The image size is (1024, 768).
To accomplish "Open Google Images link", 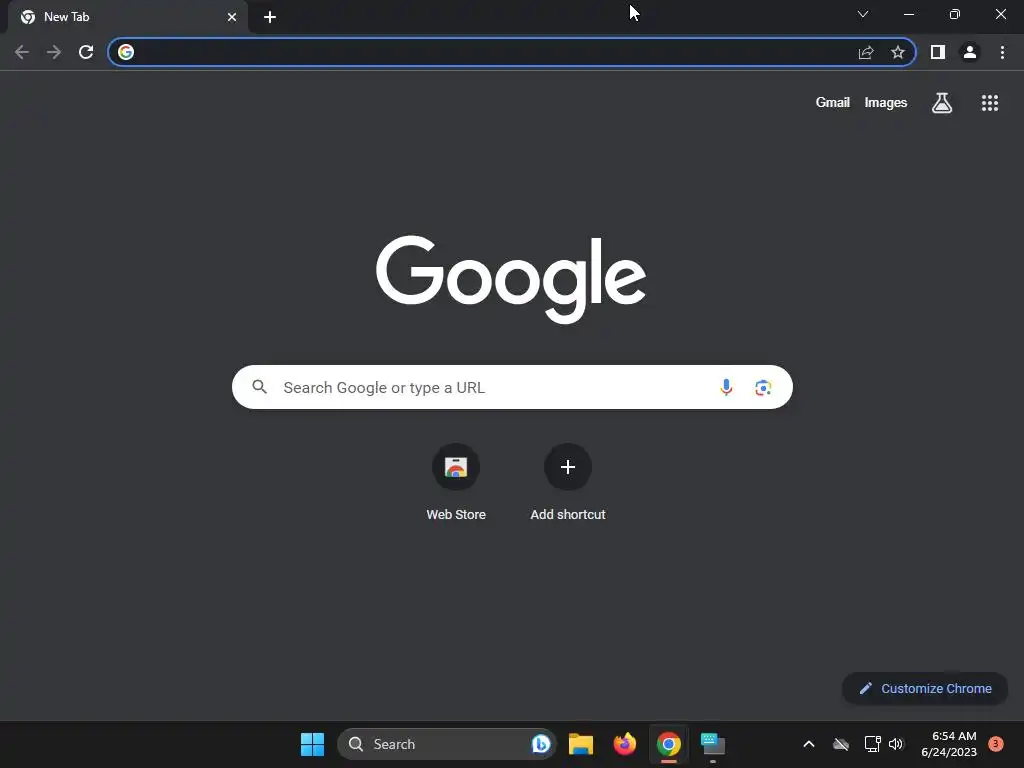I will (886, 103).
